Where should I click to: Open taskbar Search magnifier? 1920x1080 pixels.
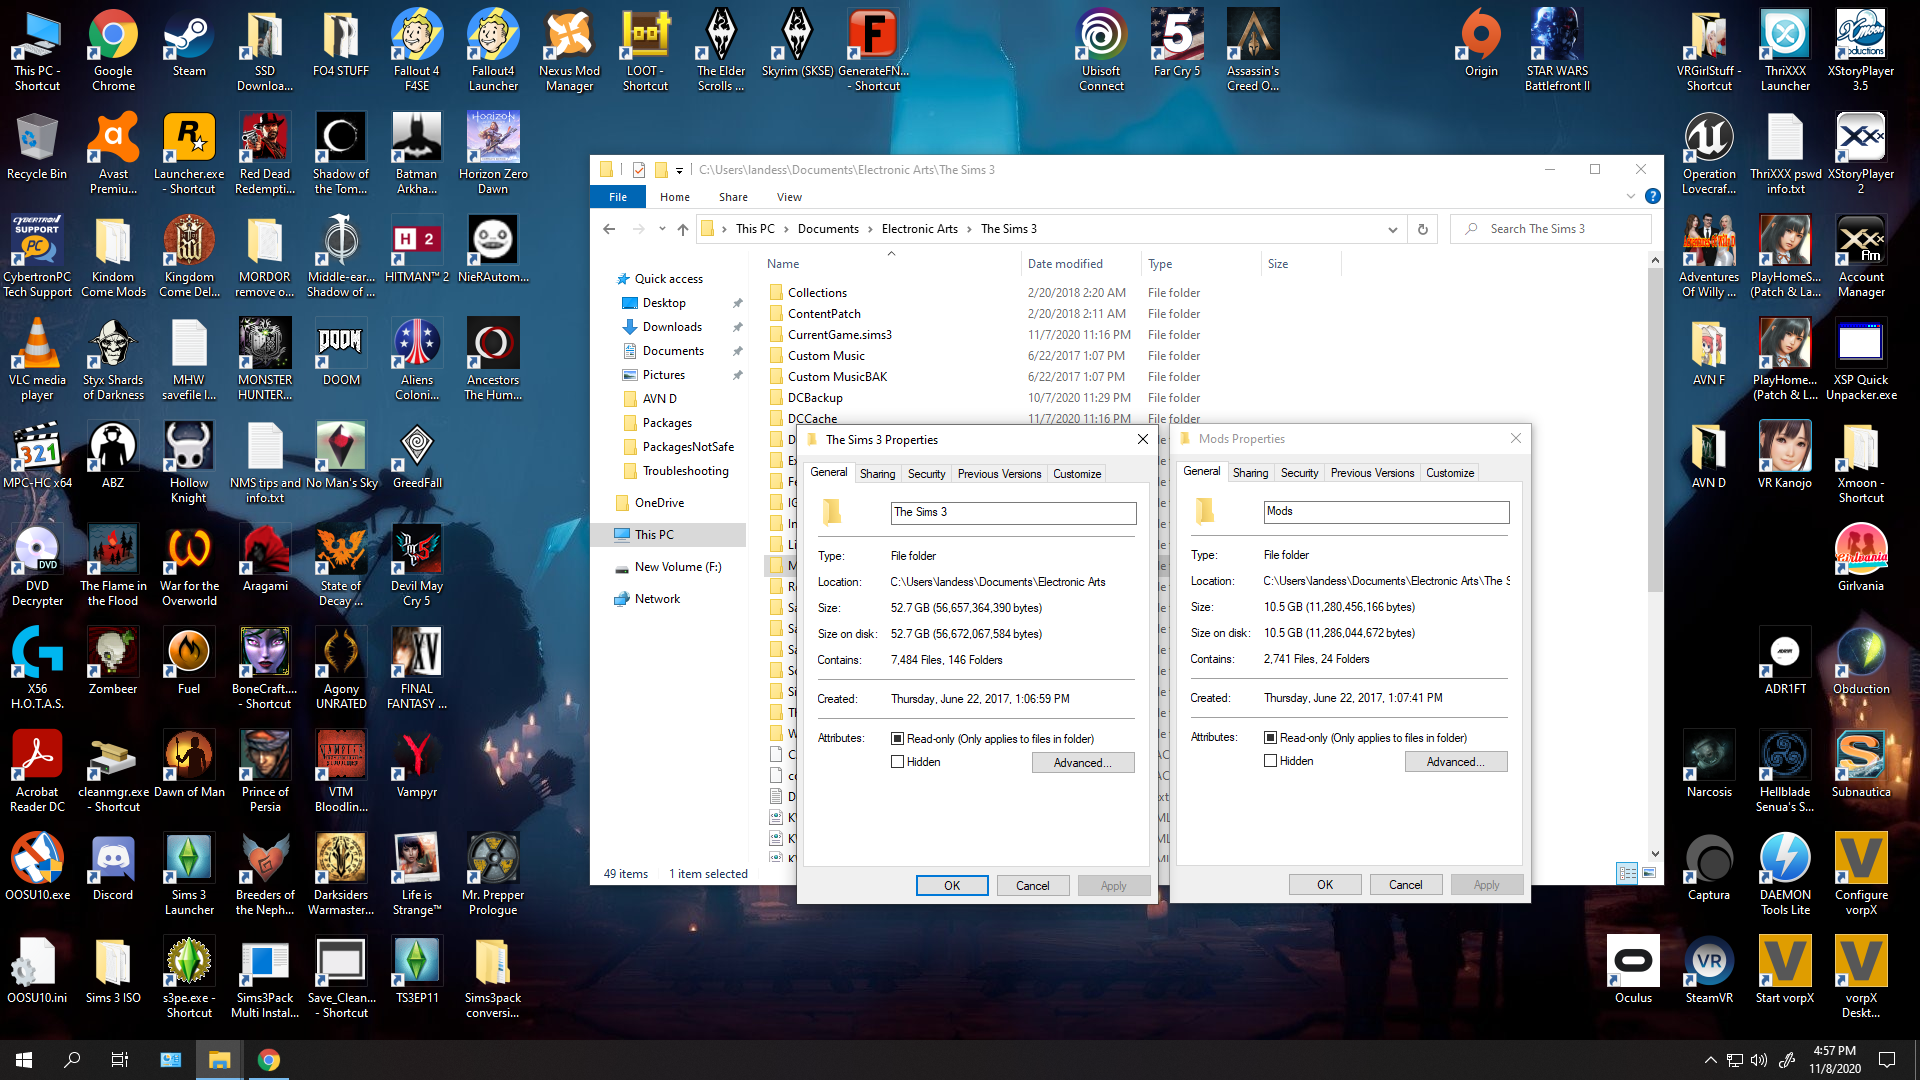[x=72, y=1060]
